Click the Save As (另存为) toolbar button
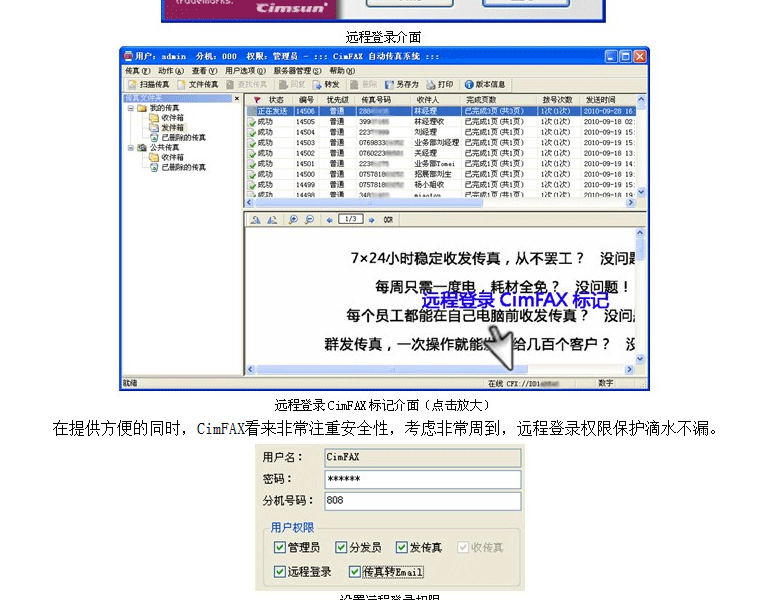The width and height of the screenshot is (760, 600). [401, 85]
